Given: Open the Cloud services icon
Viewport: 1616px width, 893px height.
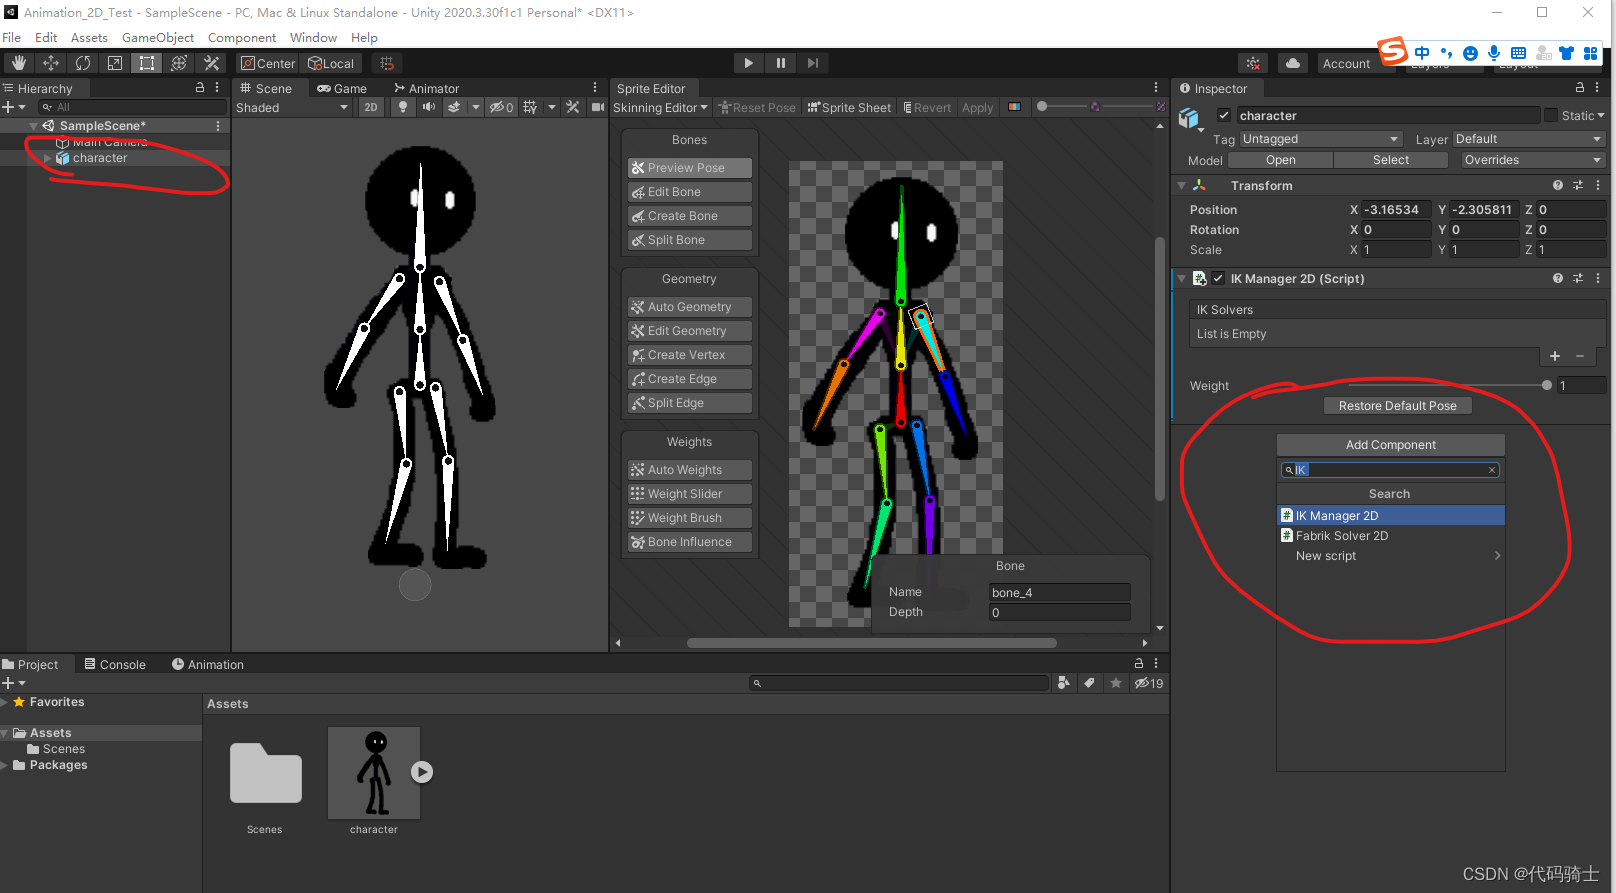Looking at the screenshot, I should 1293,63.
